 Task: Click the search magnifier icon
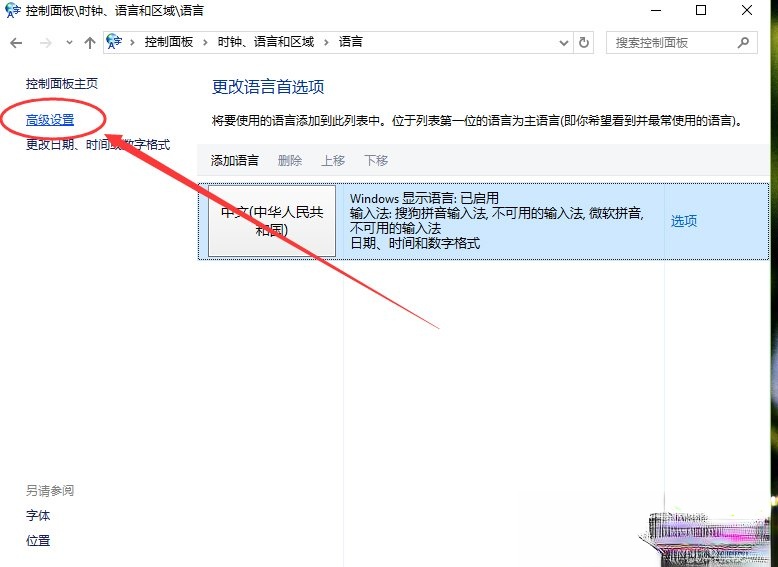[743, 43]
